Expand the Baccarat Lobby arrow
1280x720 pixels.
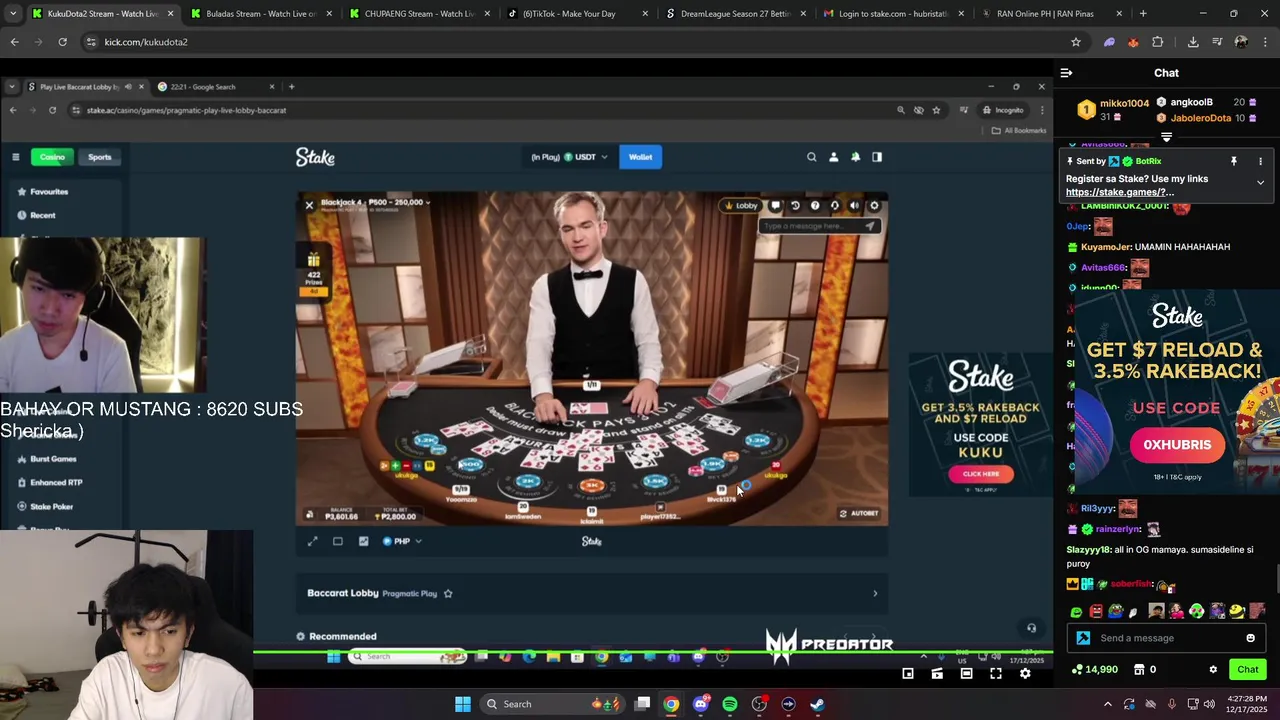coord(875,594)
